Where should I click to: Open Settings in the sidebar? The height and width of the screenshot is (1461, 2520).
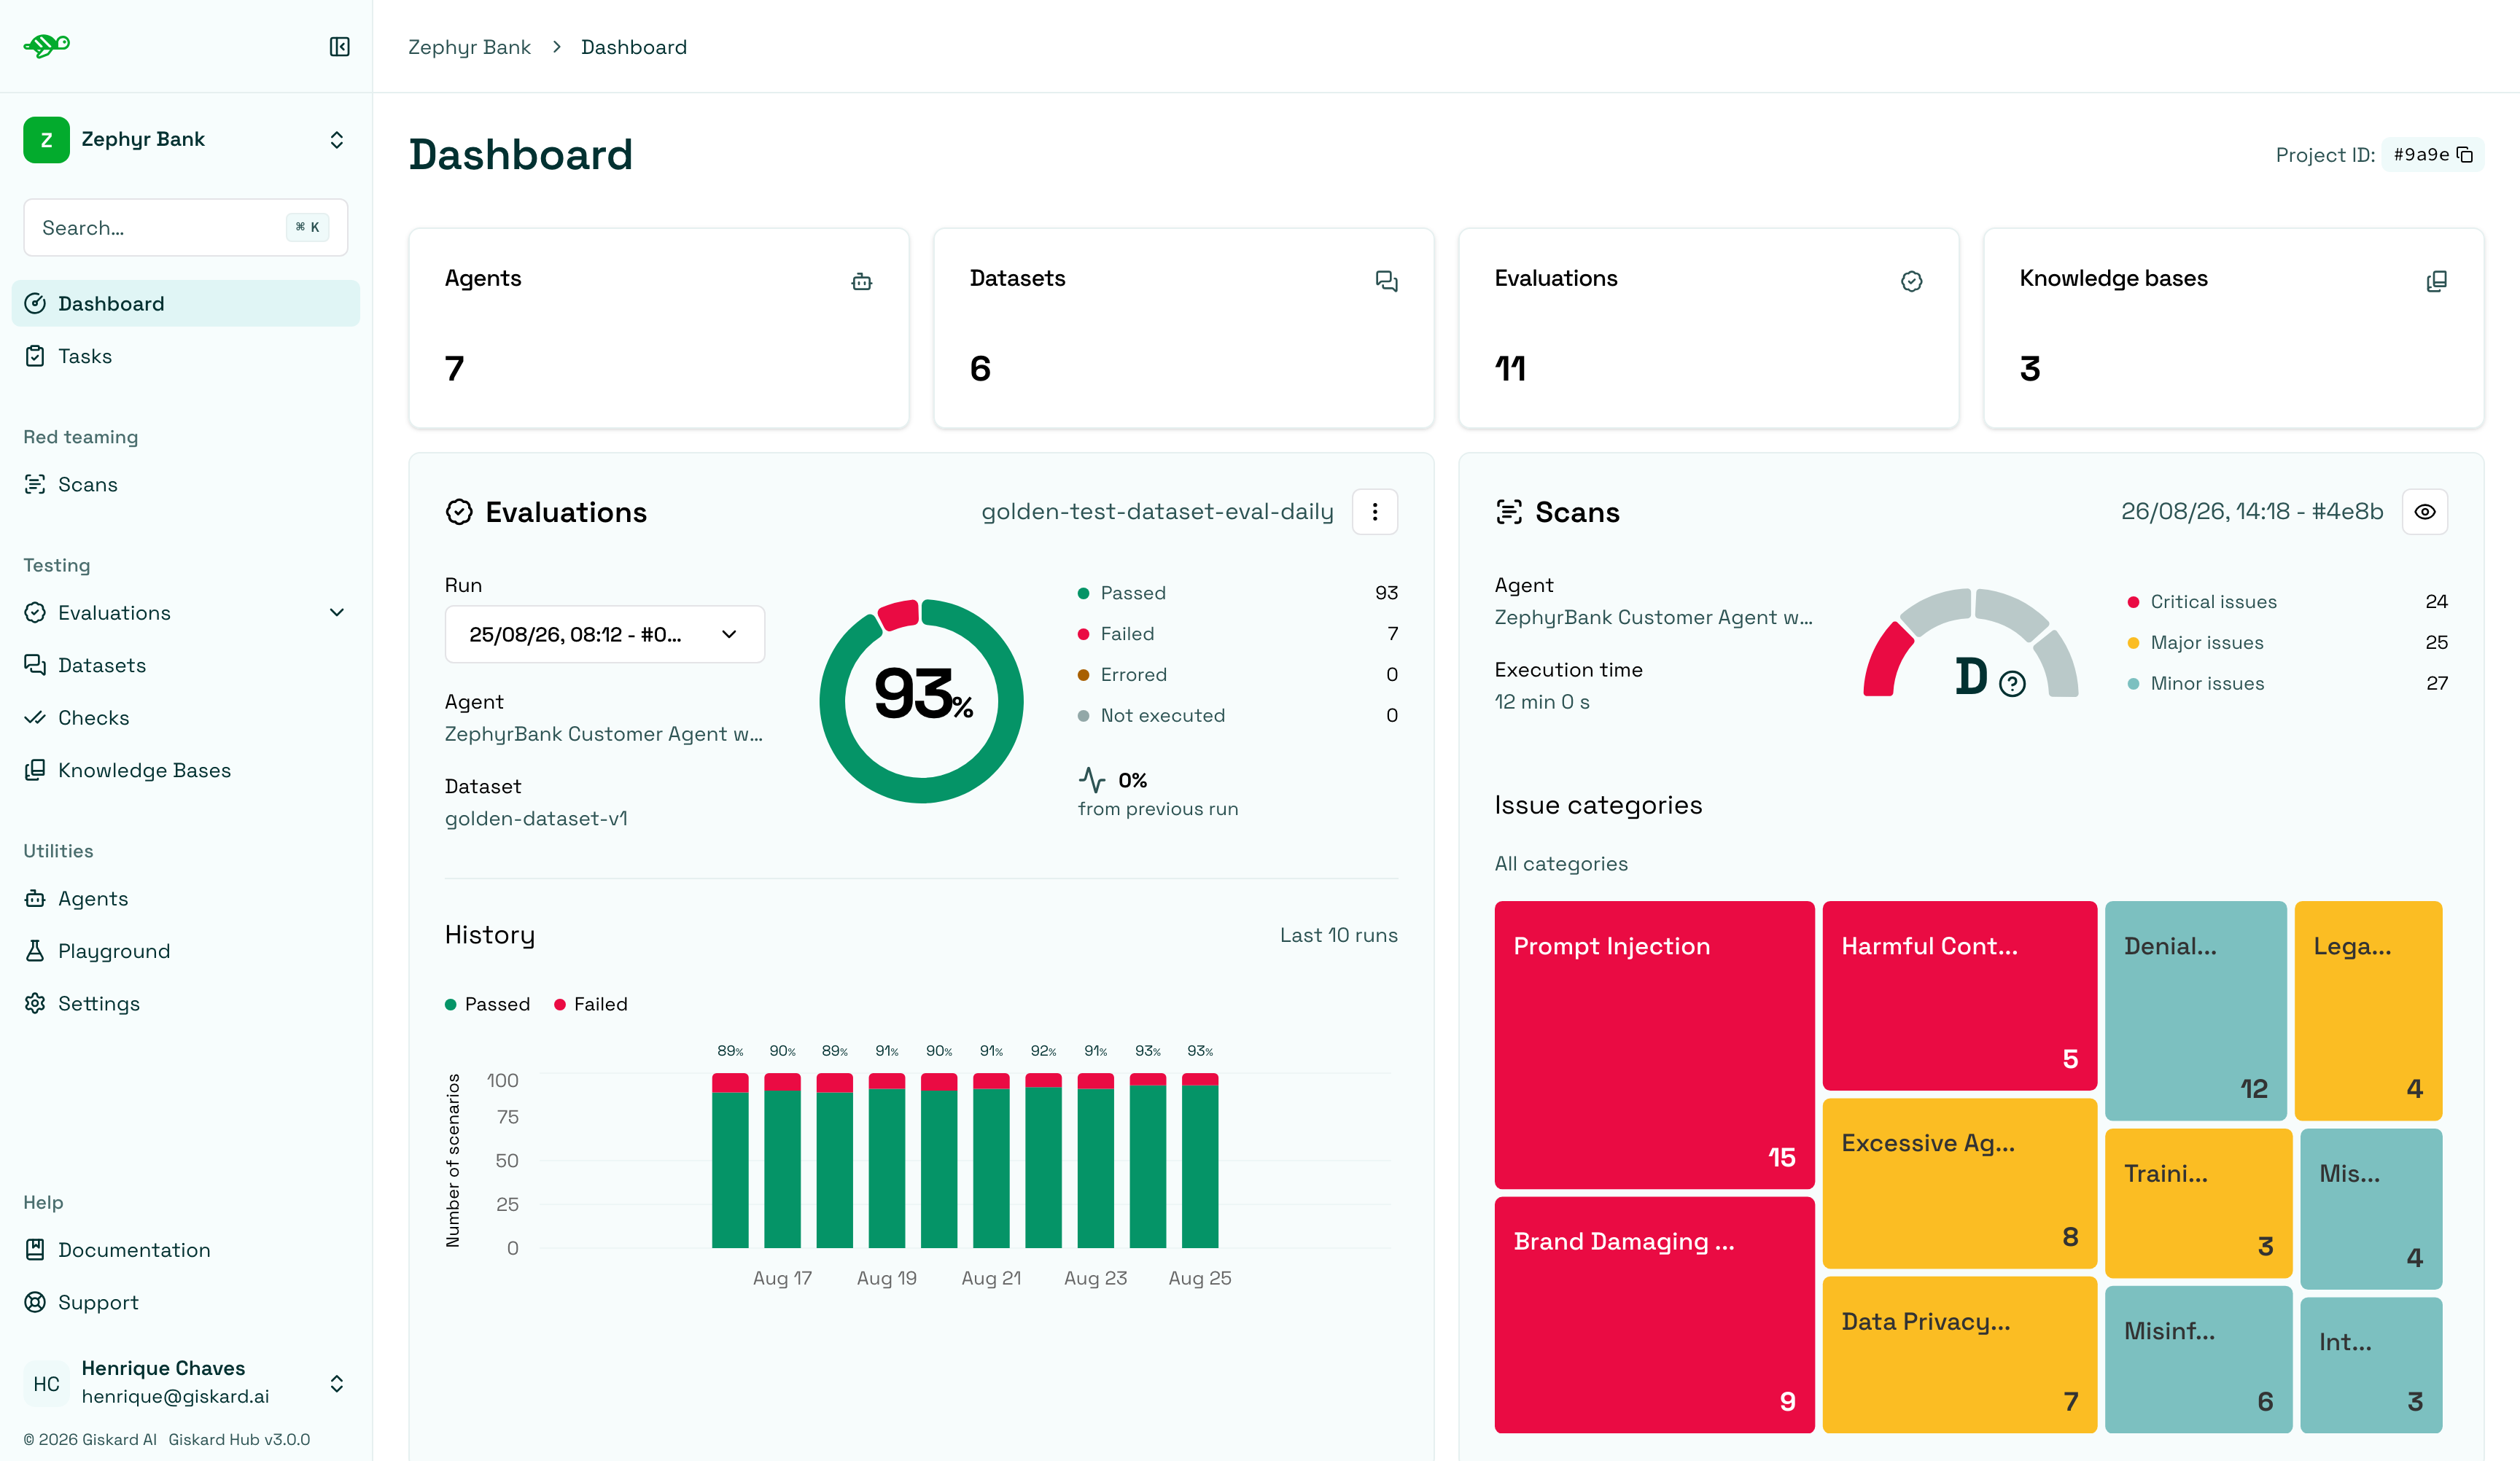[x=186, y=1004]
